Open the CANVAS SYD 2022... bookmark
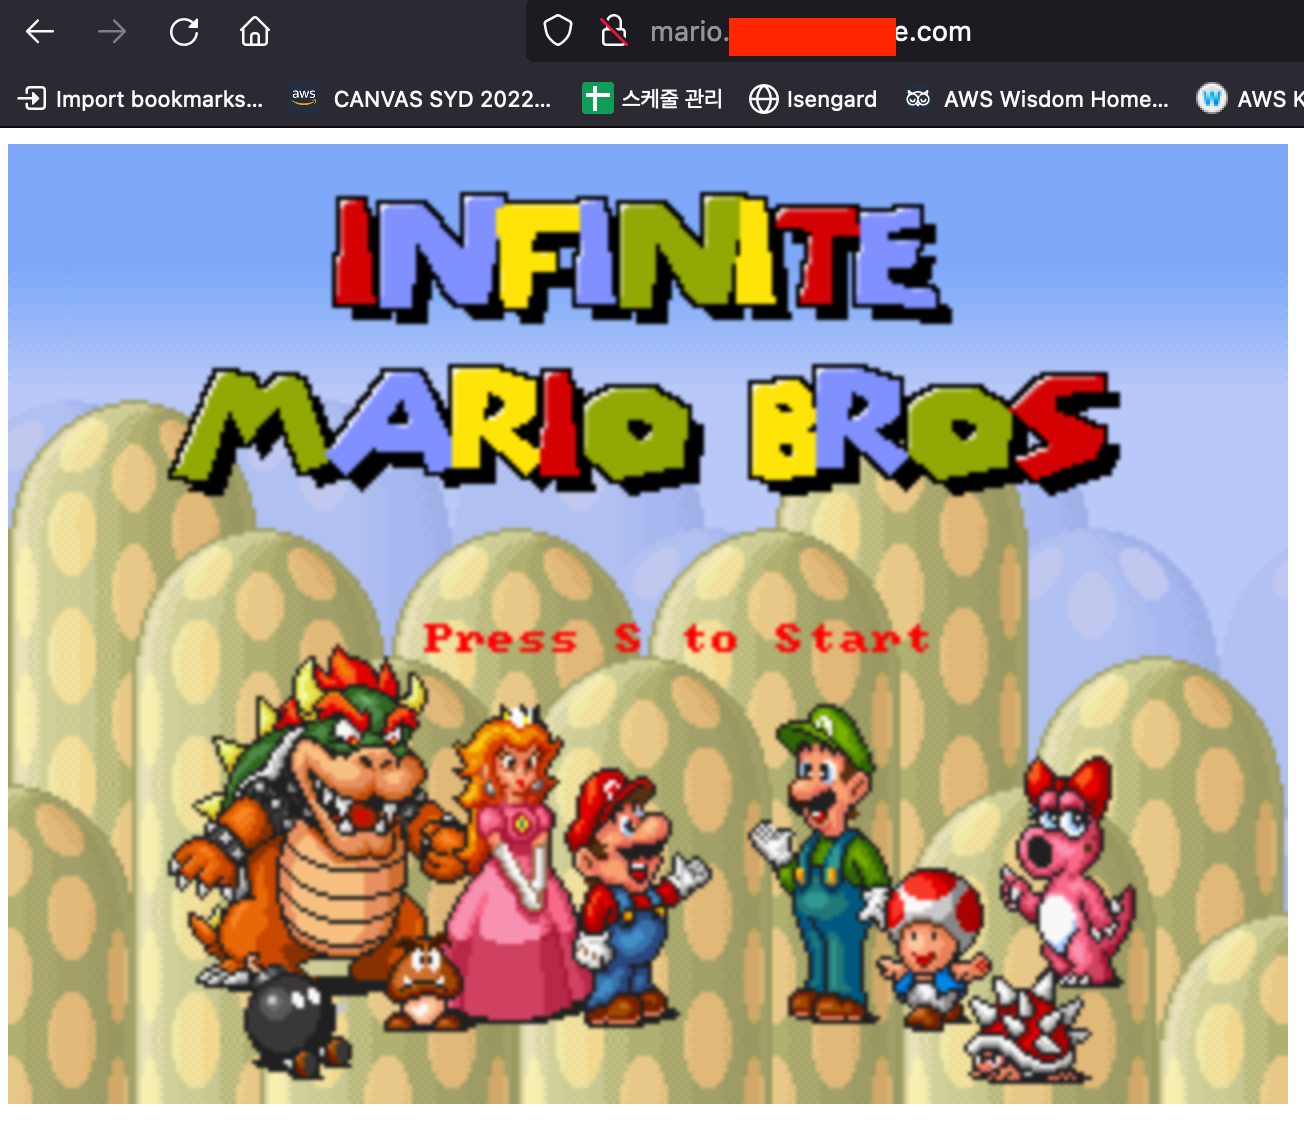 coord(420,99)
